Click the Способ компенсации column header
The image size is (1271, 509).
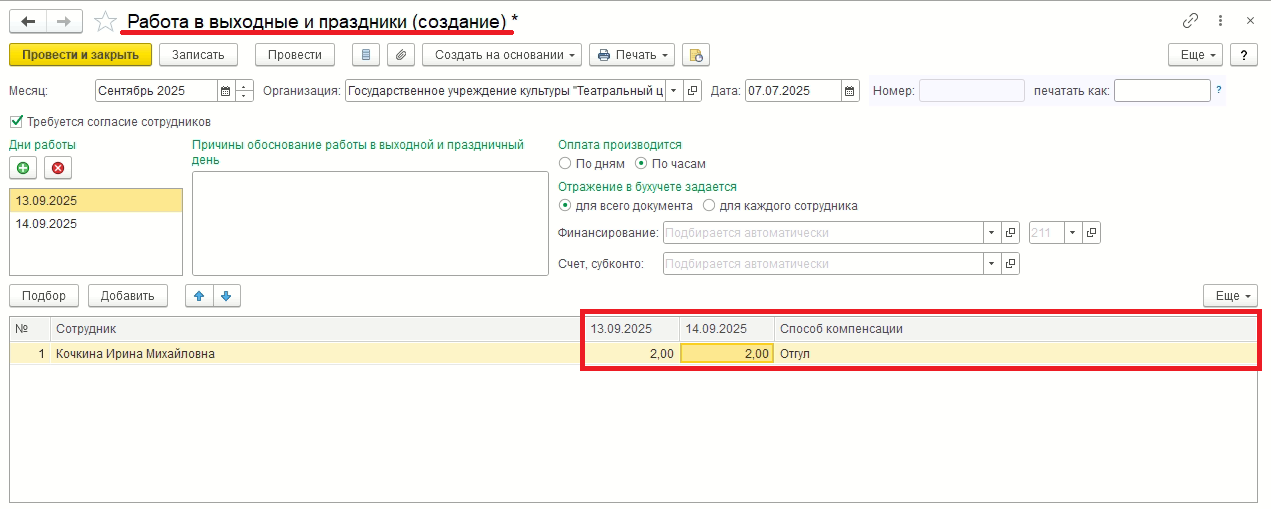(1015, 328)
